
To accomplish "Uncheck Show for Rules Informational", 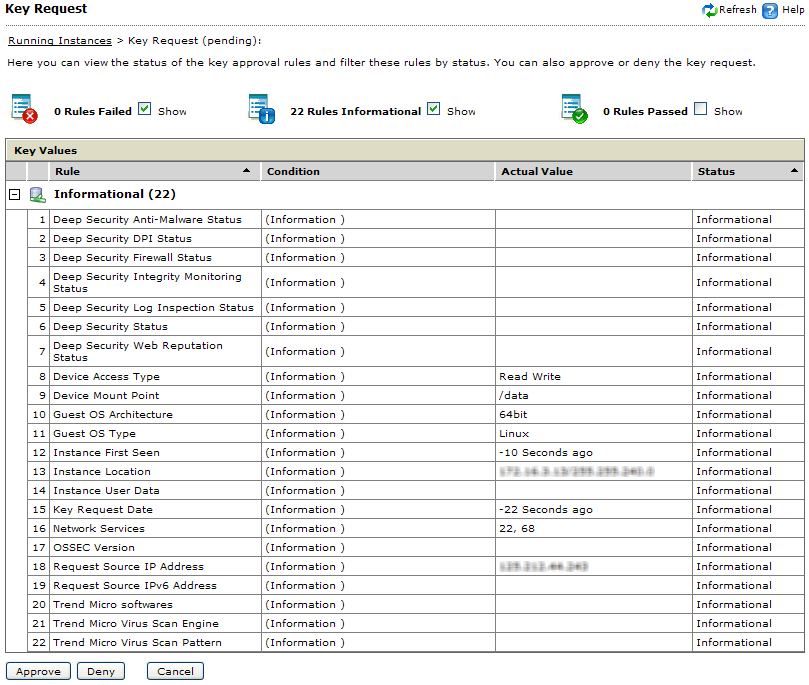I will coord(434,109).
